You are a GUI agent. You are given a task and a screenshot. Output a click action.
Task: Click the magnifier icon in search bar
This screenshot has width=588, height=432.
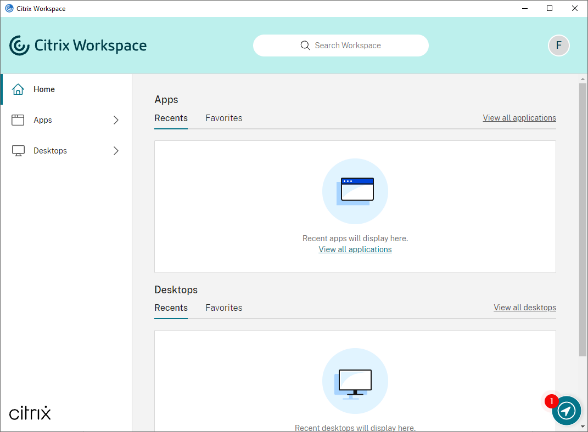pyautogui.click(x=305, y=45)
